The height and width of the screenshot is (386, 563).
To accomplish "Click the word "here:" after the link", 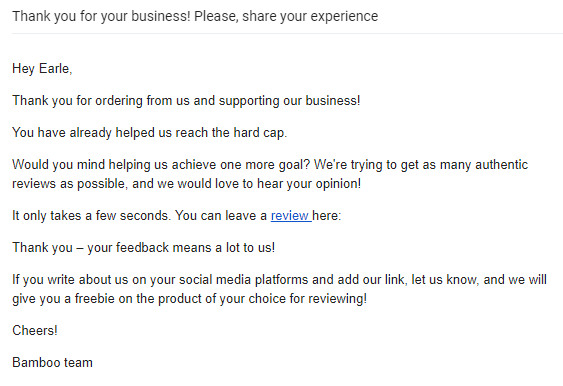I will 326,215.
